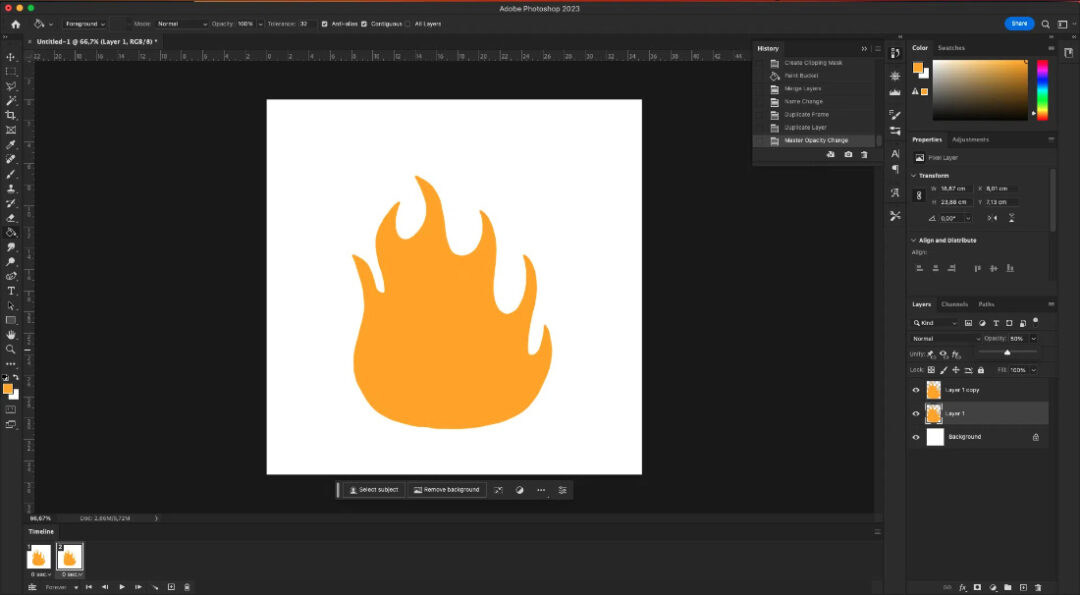The height and width of the screenshot is (595, 1080).
Task: Select the Crop tool
Action: tap(10, 115)
